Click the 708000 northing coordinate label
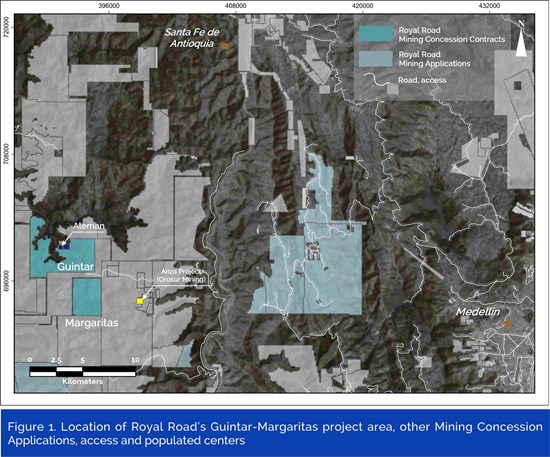The height and width of the screenshot is (457, 550). pyautogui.click(x=6, y=154)
